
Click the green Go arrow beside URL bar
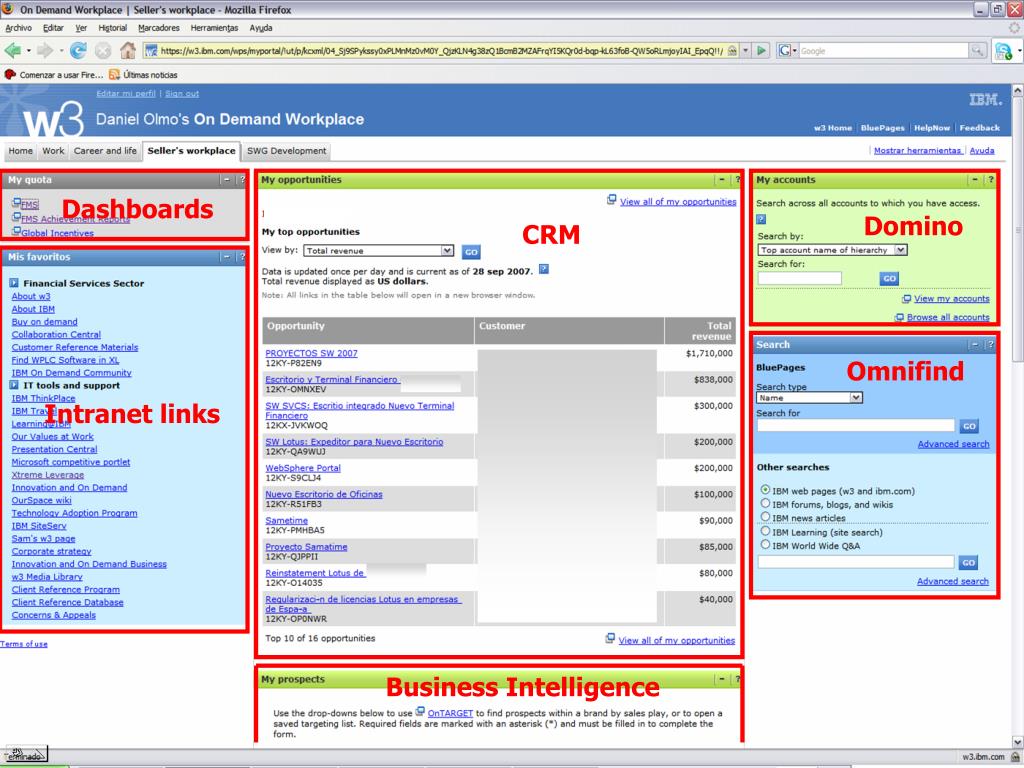761,50
